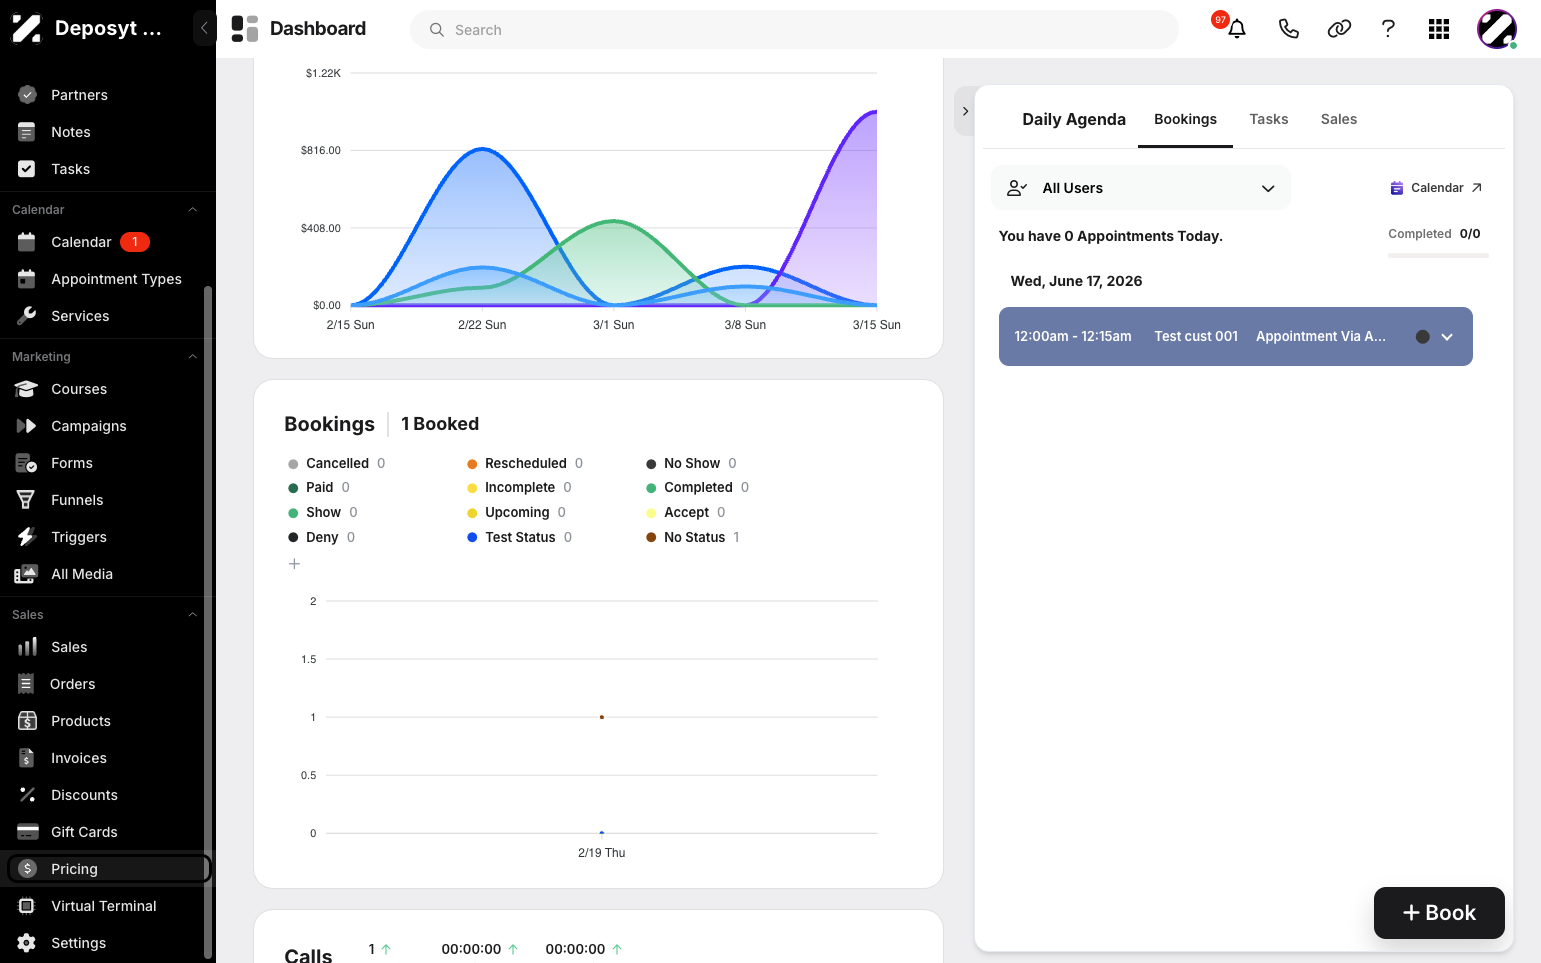Image resolution: width=1541 pixels, height=963 pixels.
Task: Toggle No Show status legend
Action: point(690,463)
